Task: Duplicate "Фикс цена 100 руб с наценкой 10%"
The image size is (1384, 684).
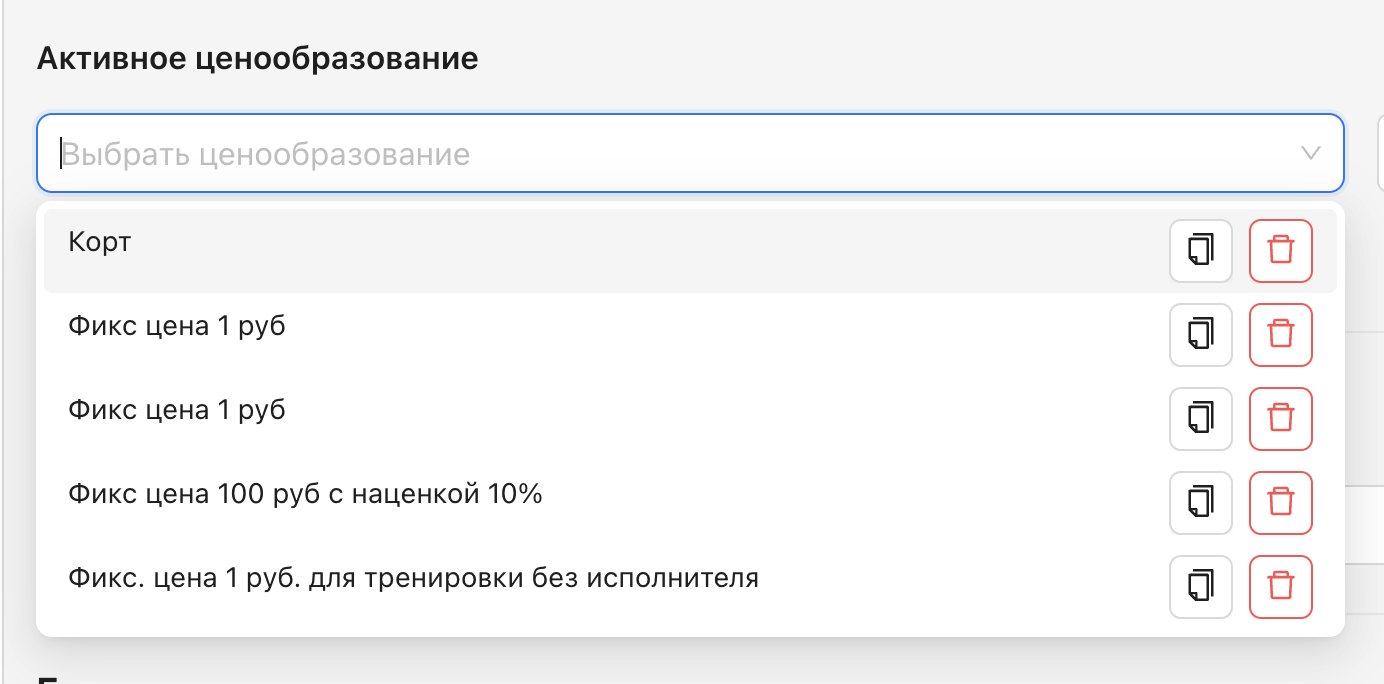Action: click(1200, 503)
